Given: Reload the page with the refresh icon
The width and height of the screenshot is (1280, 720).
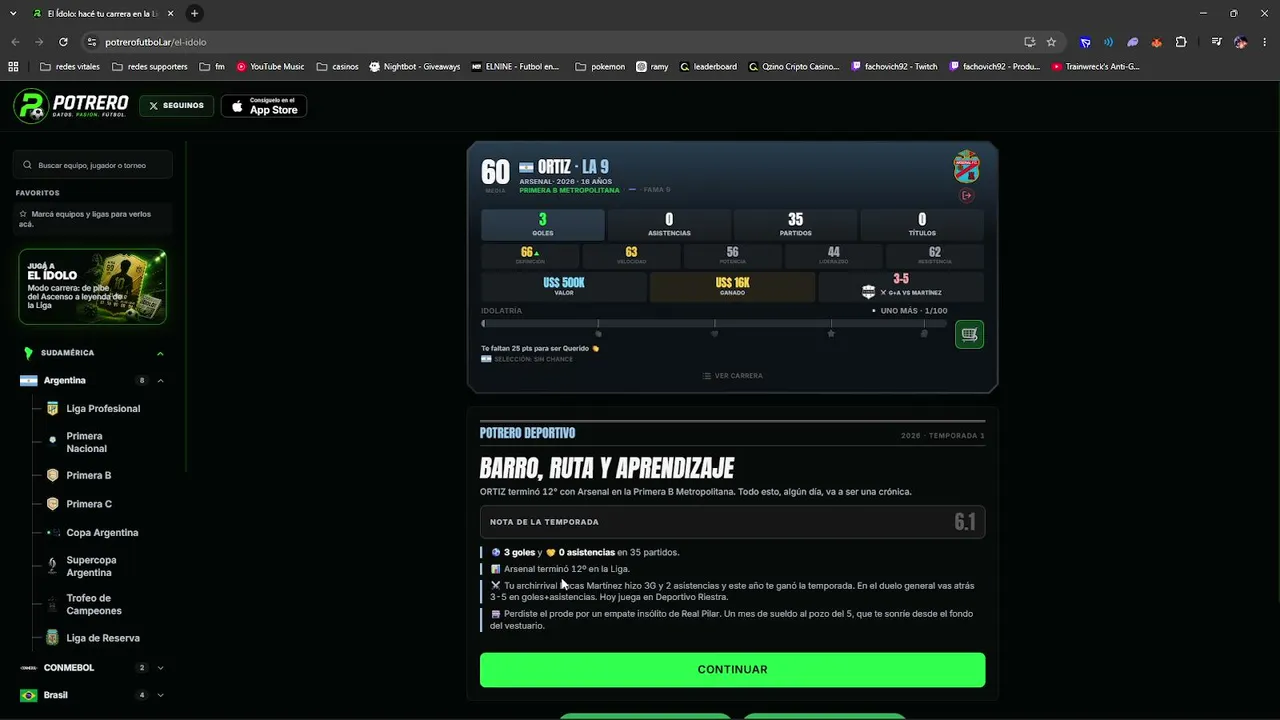Looking at the screenshot, I should [x=63, y=42].
